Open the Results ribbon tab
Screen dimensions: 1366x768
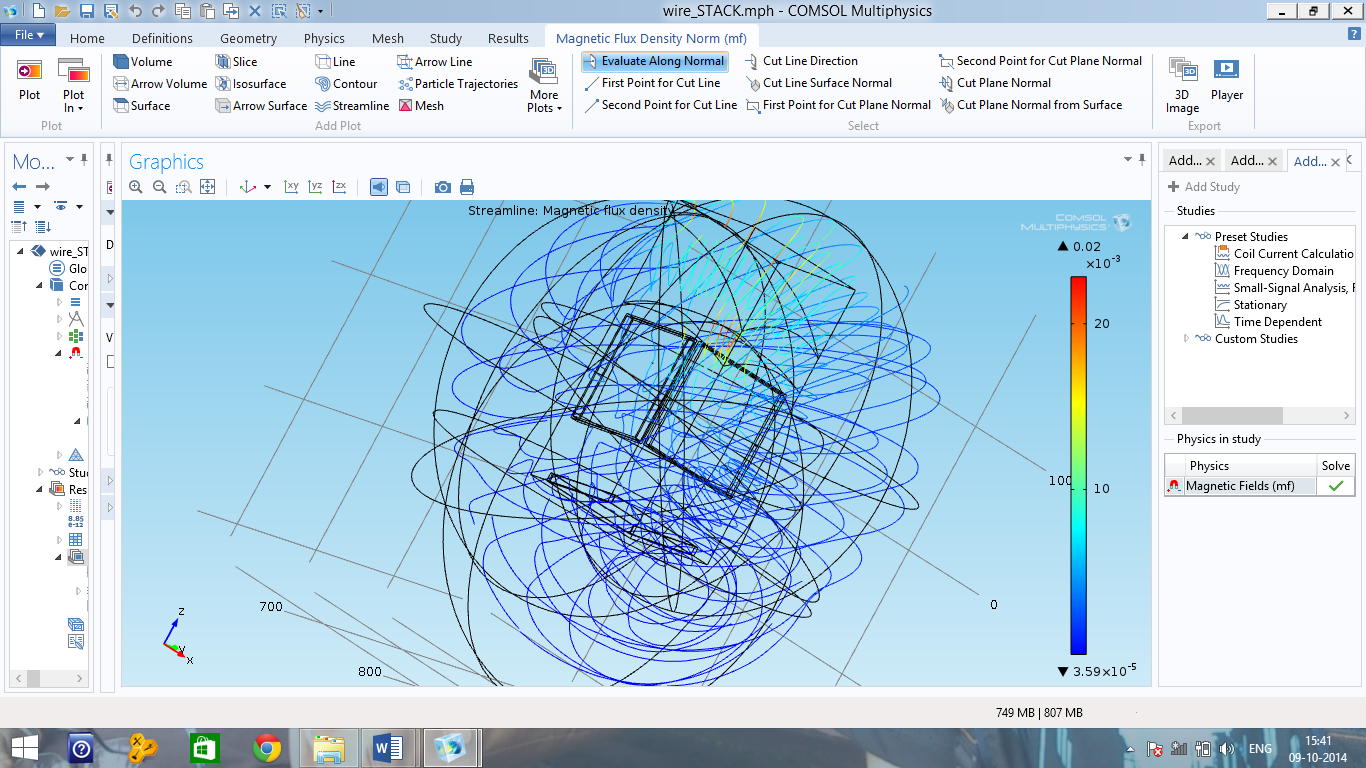click(508, 38)
